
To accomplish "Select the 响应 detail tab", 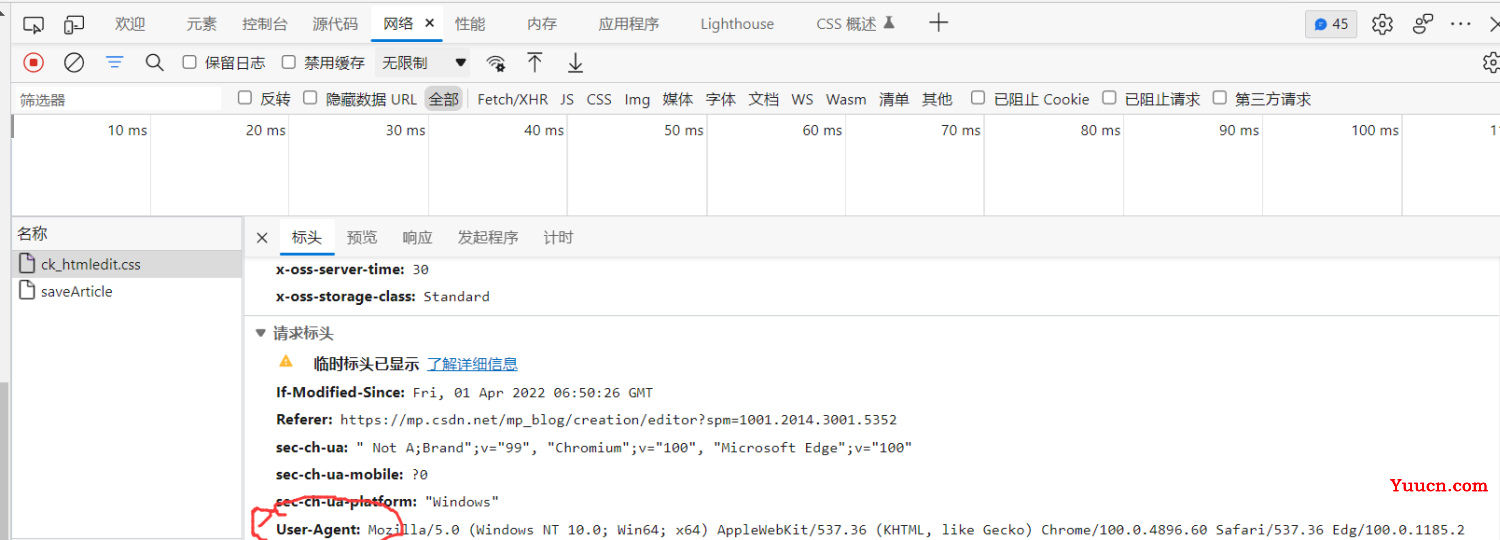I will 418,238.
